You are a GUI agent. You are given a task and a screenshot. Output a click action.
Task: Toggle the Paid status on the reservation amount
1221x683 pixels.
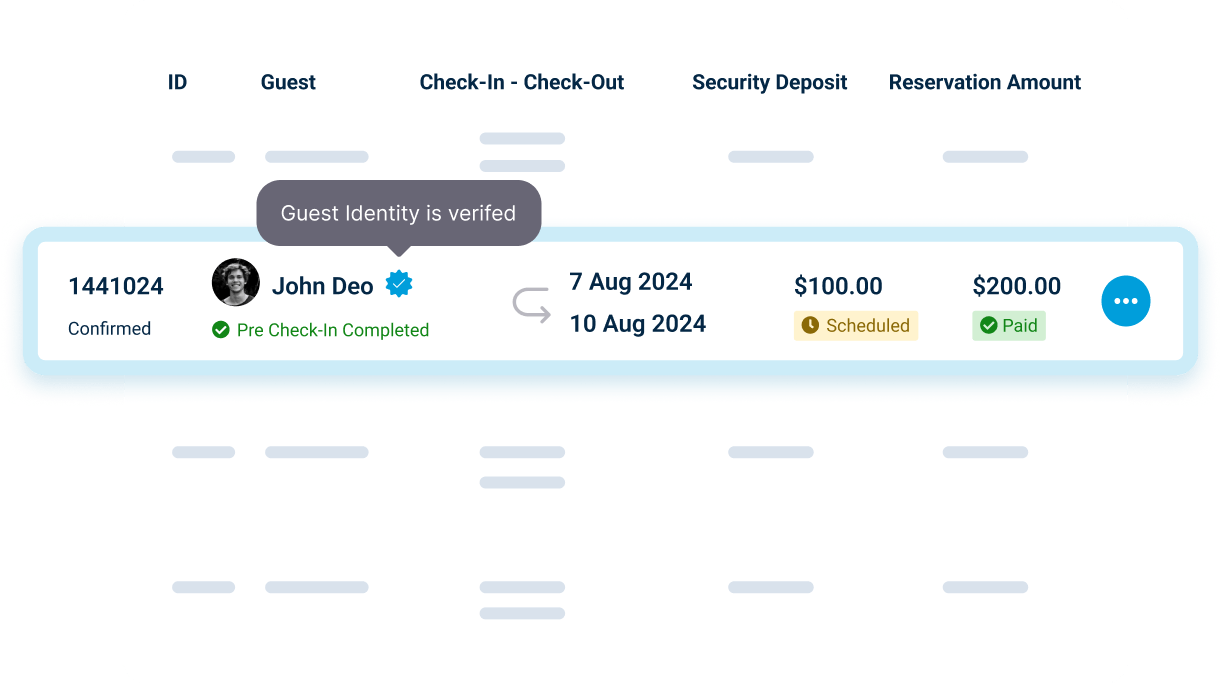point(1009,325)
